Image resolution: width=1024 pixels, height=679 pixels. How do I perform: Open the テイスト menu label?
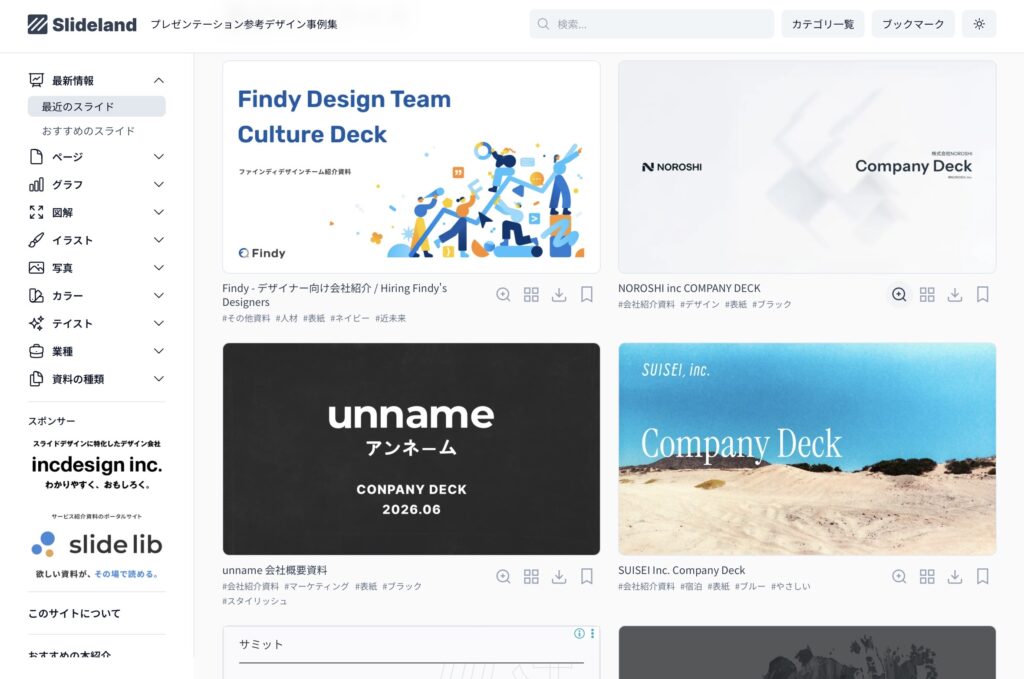point(72,323)
